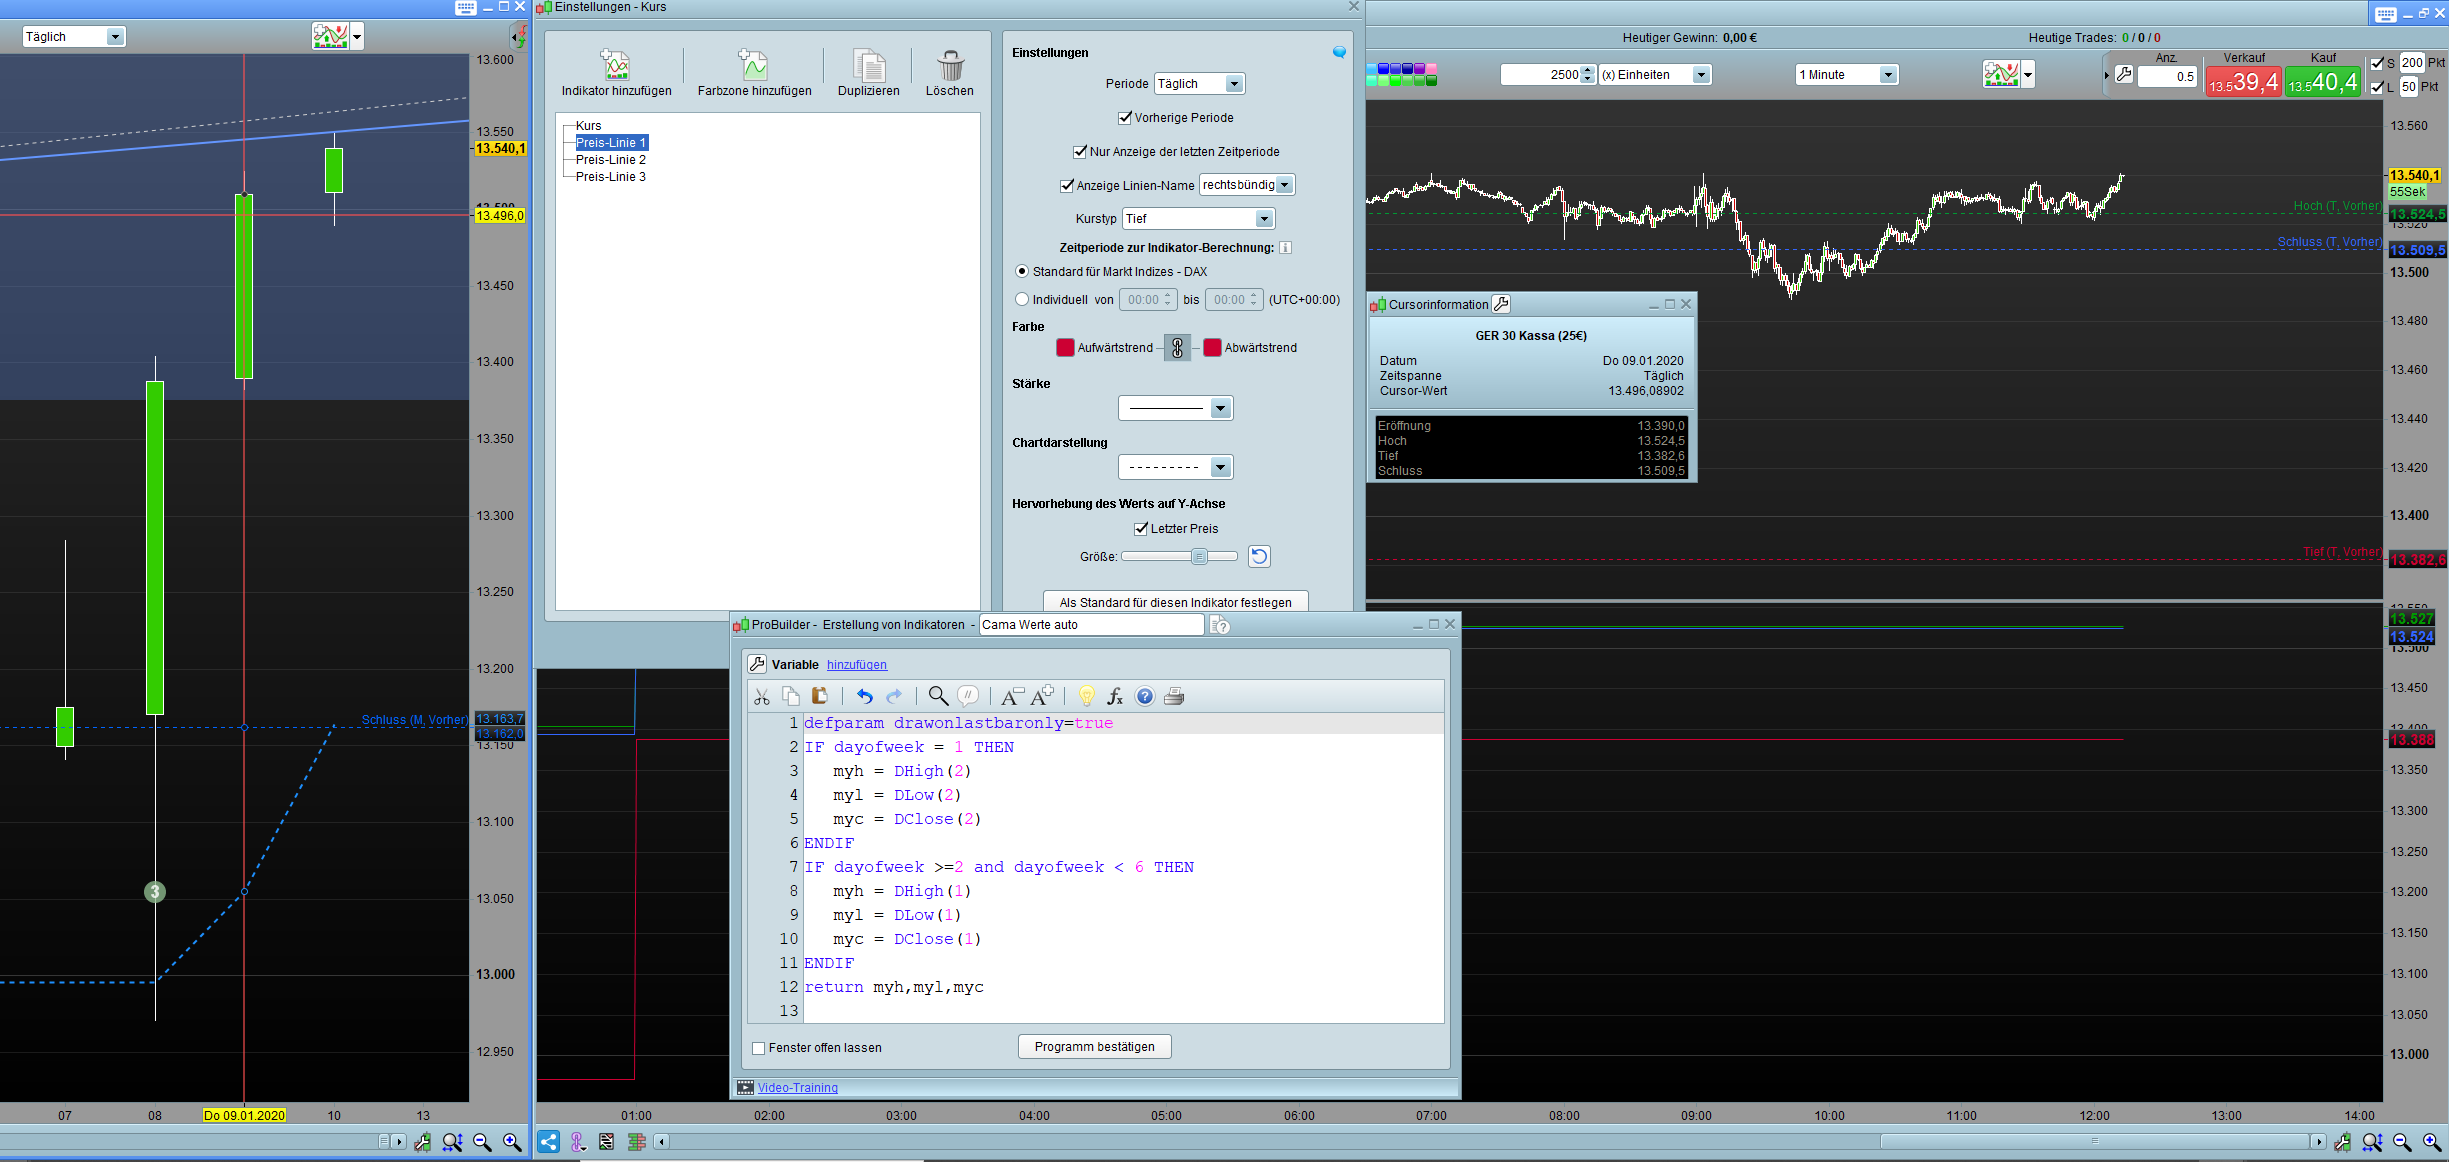
Task: Expand the 1 Minute timeframe dropdown
Action: coord(1887,75)
